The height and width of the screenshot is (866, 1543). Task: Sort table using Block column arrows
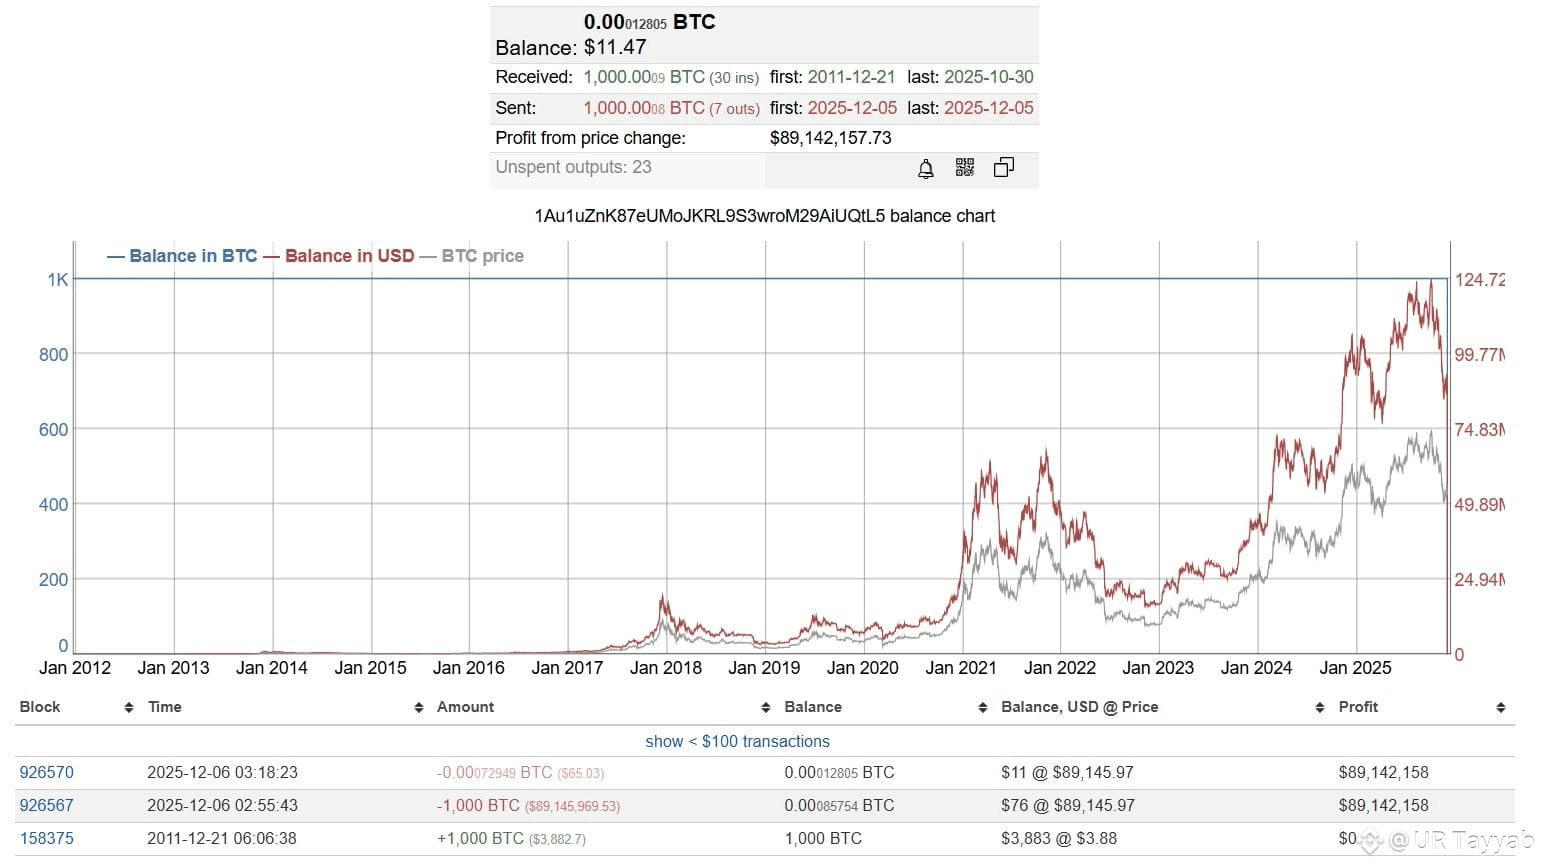(129, 708)
